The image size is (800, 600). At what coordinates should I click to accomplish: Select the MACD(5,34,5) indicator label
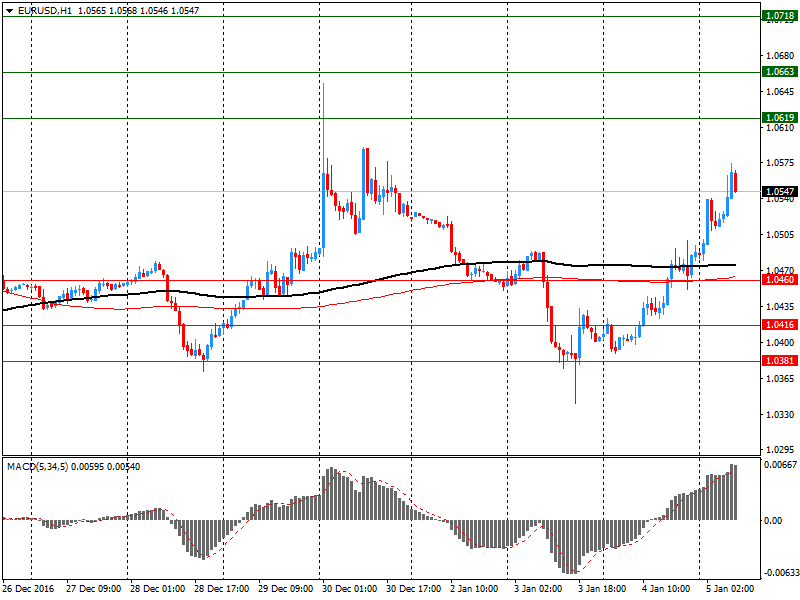[x=37, y=467]
